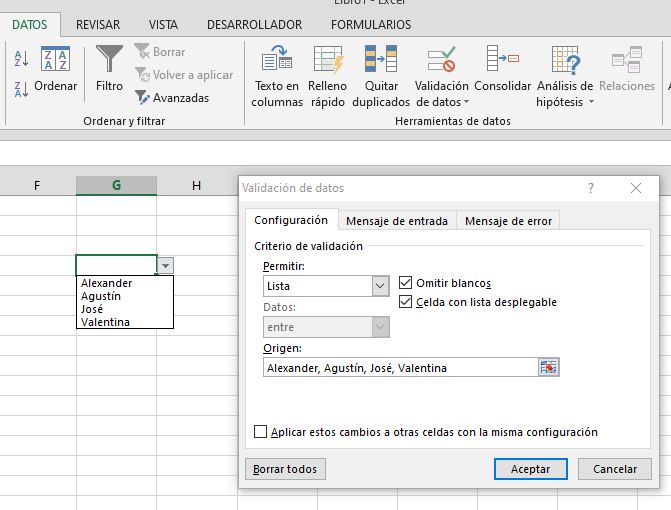Click Origen range selector collapse icon

pyautogui.click(x=549, y=368)
